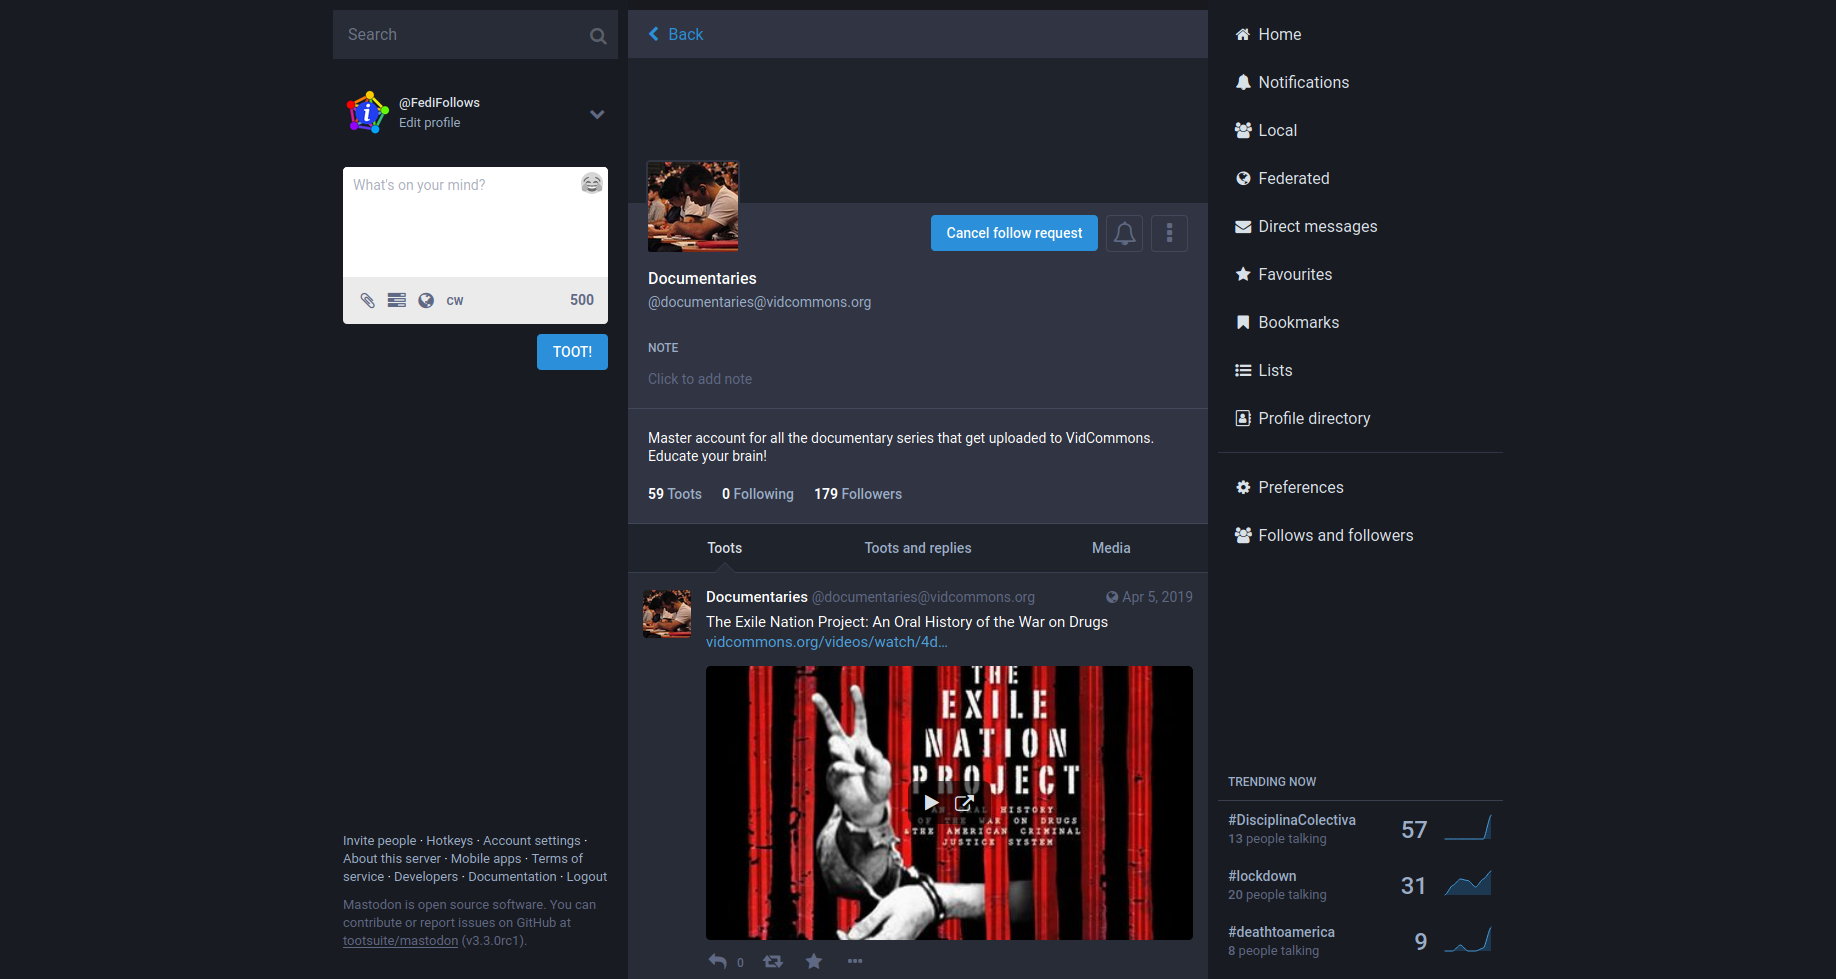Open the emoji picker in compose box
The height and width of the screenshot is (979, 1836).
[592, 183]
